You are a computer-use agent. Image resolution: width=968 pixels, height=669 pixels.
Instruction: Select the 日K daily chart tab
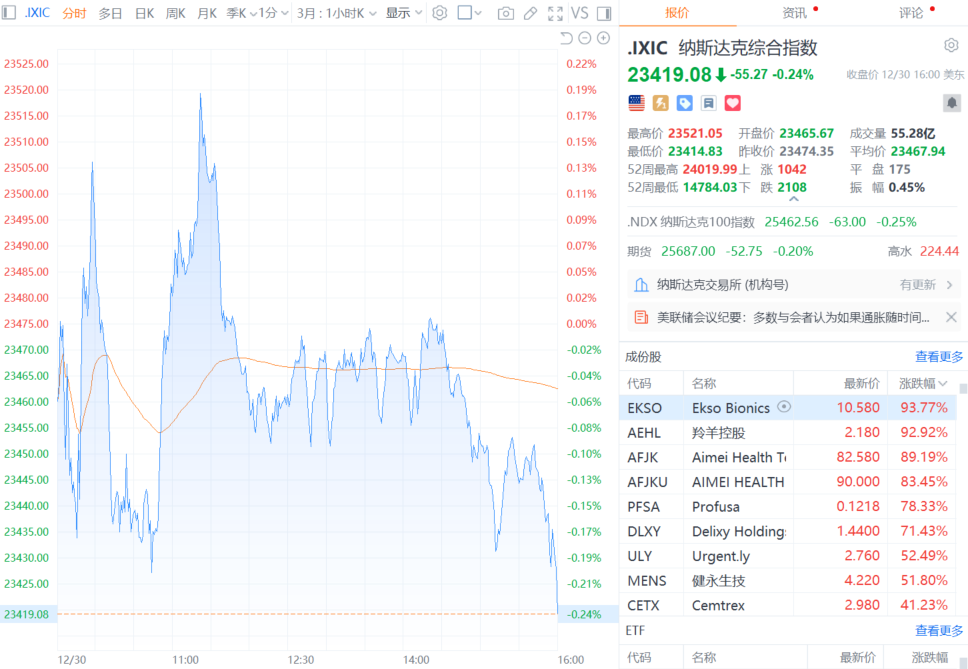click(x=144, y=13)
